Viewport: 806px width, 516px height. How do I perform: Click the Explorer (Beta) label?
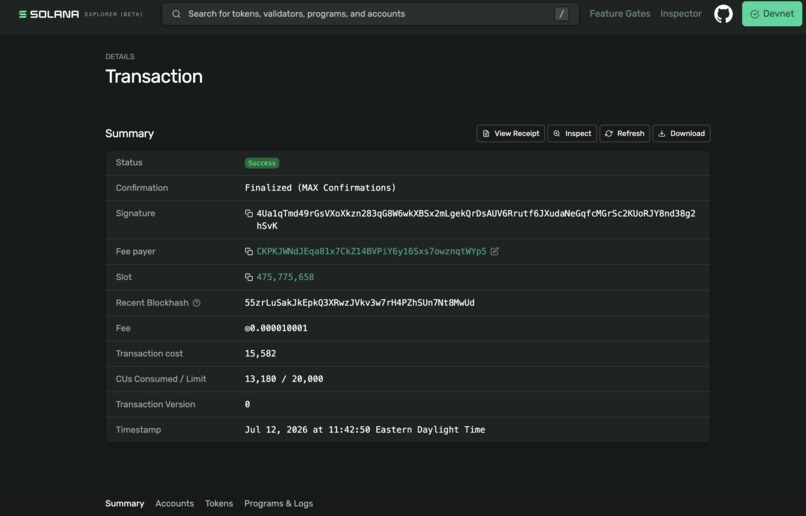[114, 14]
